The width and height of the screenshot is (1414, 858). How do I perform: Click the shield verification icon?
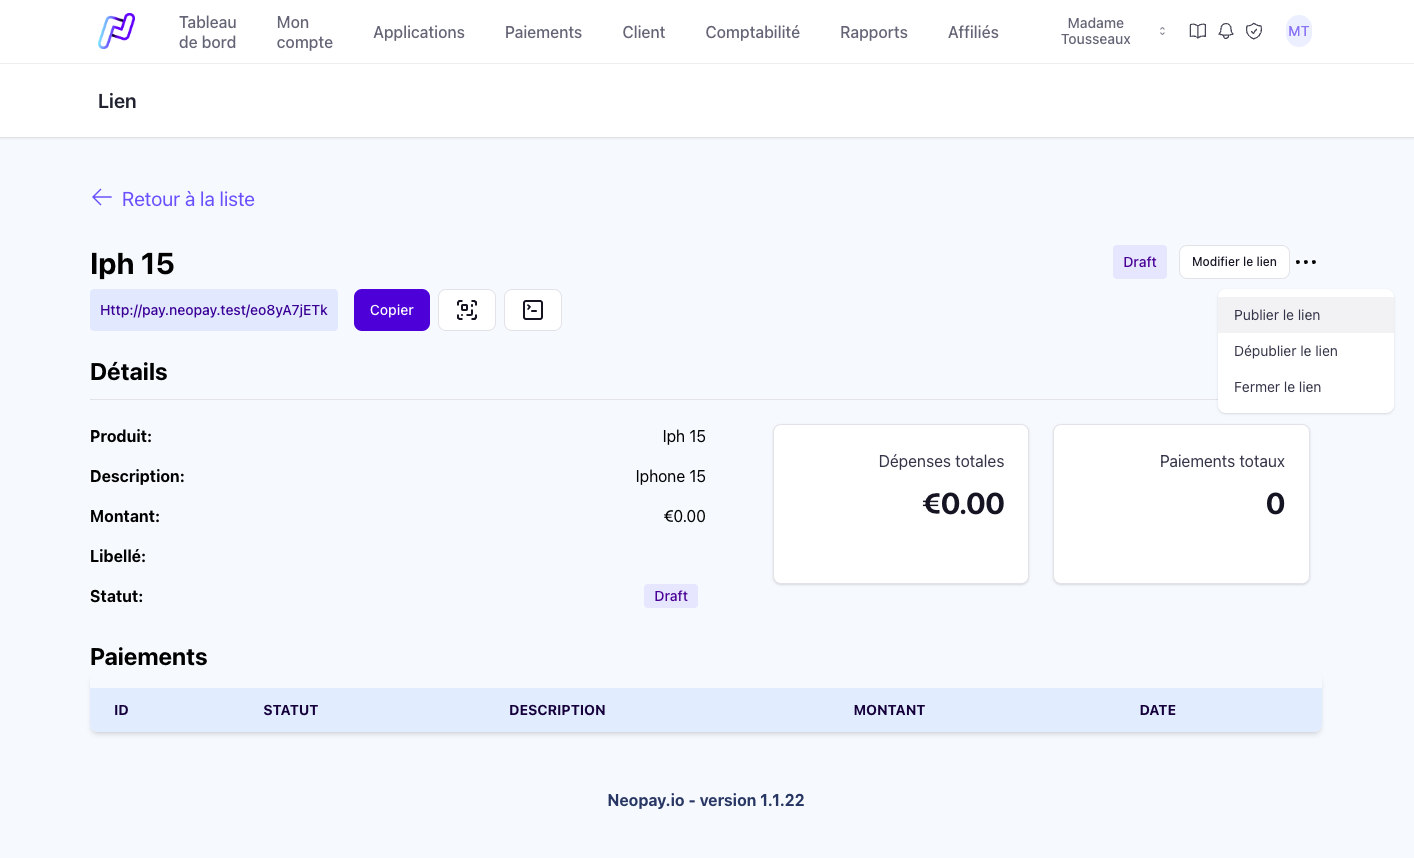(x=1254, y=32)
